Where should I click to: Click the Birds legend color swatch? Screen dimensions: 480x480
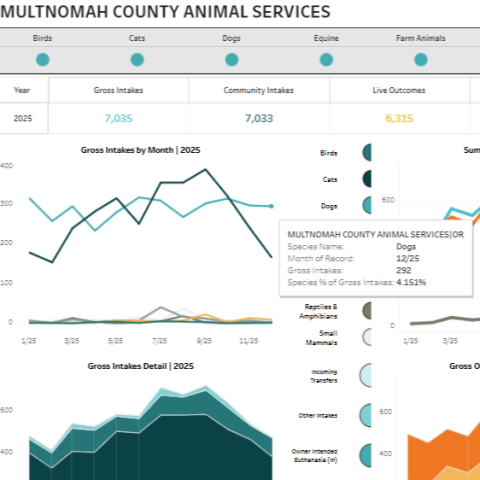(367, 153)
